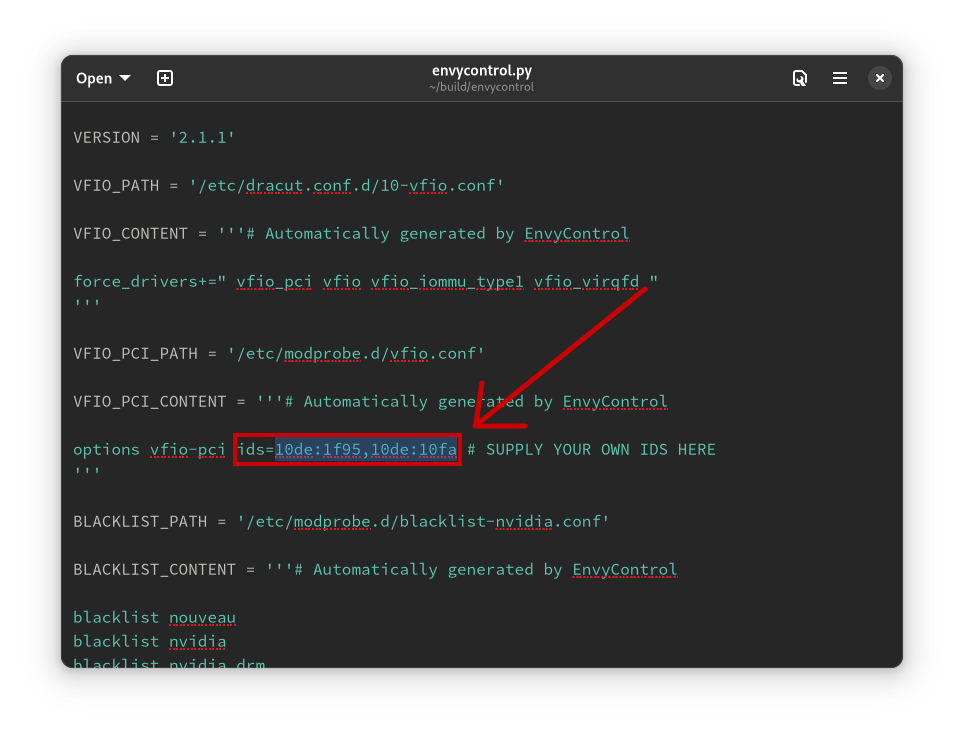Select the highlighted device ids inside red box
The height and width of the screenshot is (735, 964).
pos(365,449)
